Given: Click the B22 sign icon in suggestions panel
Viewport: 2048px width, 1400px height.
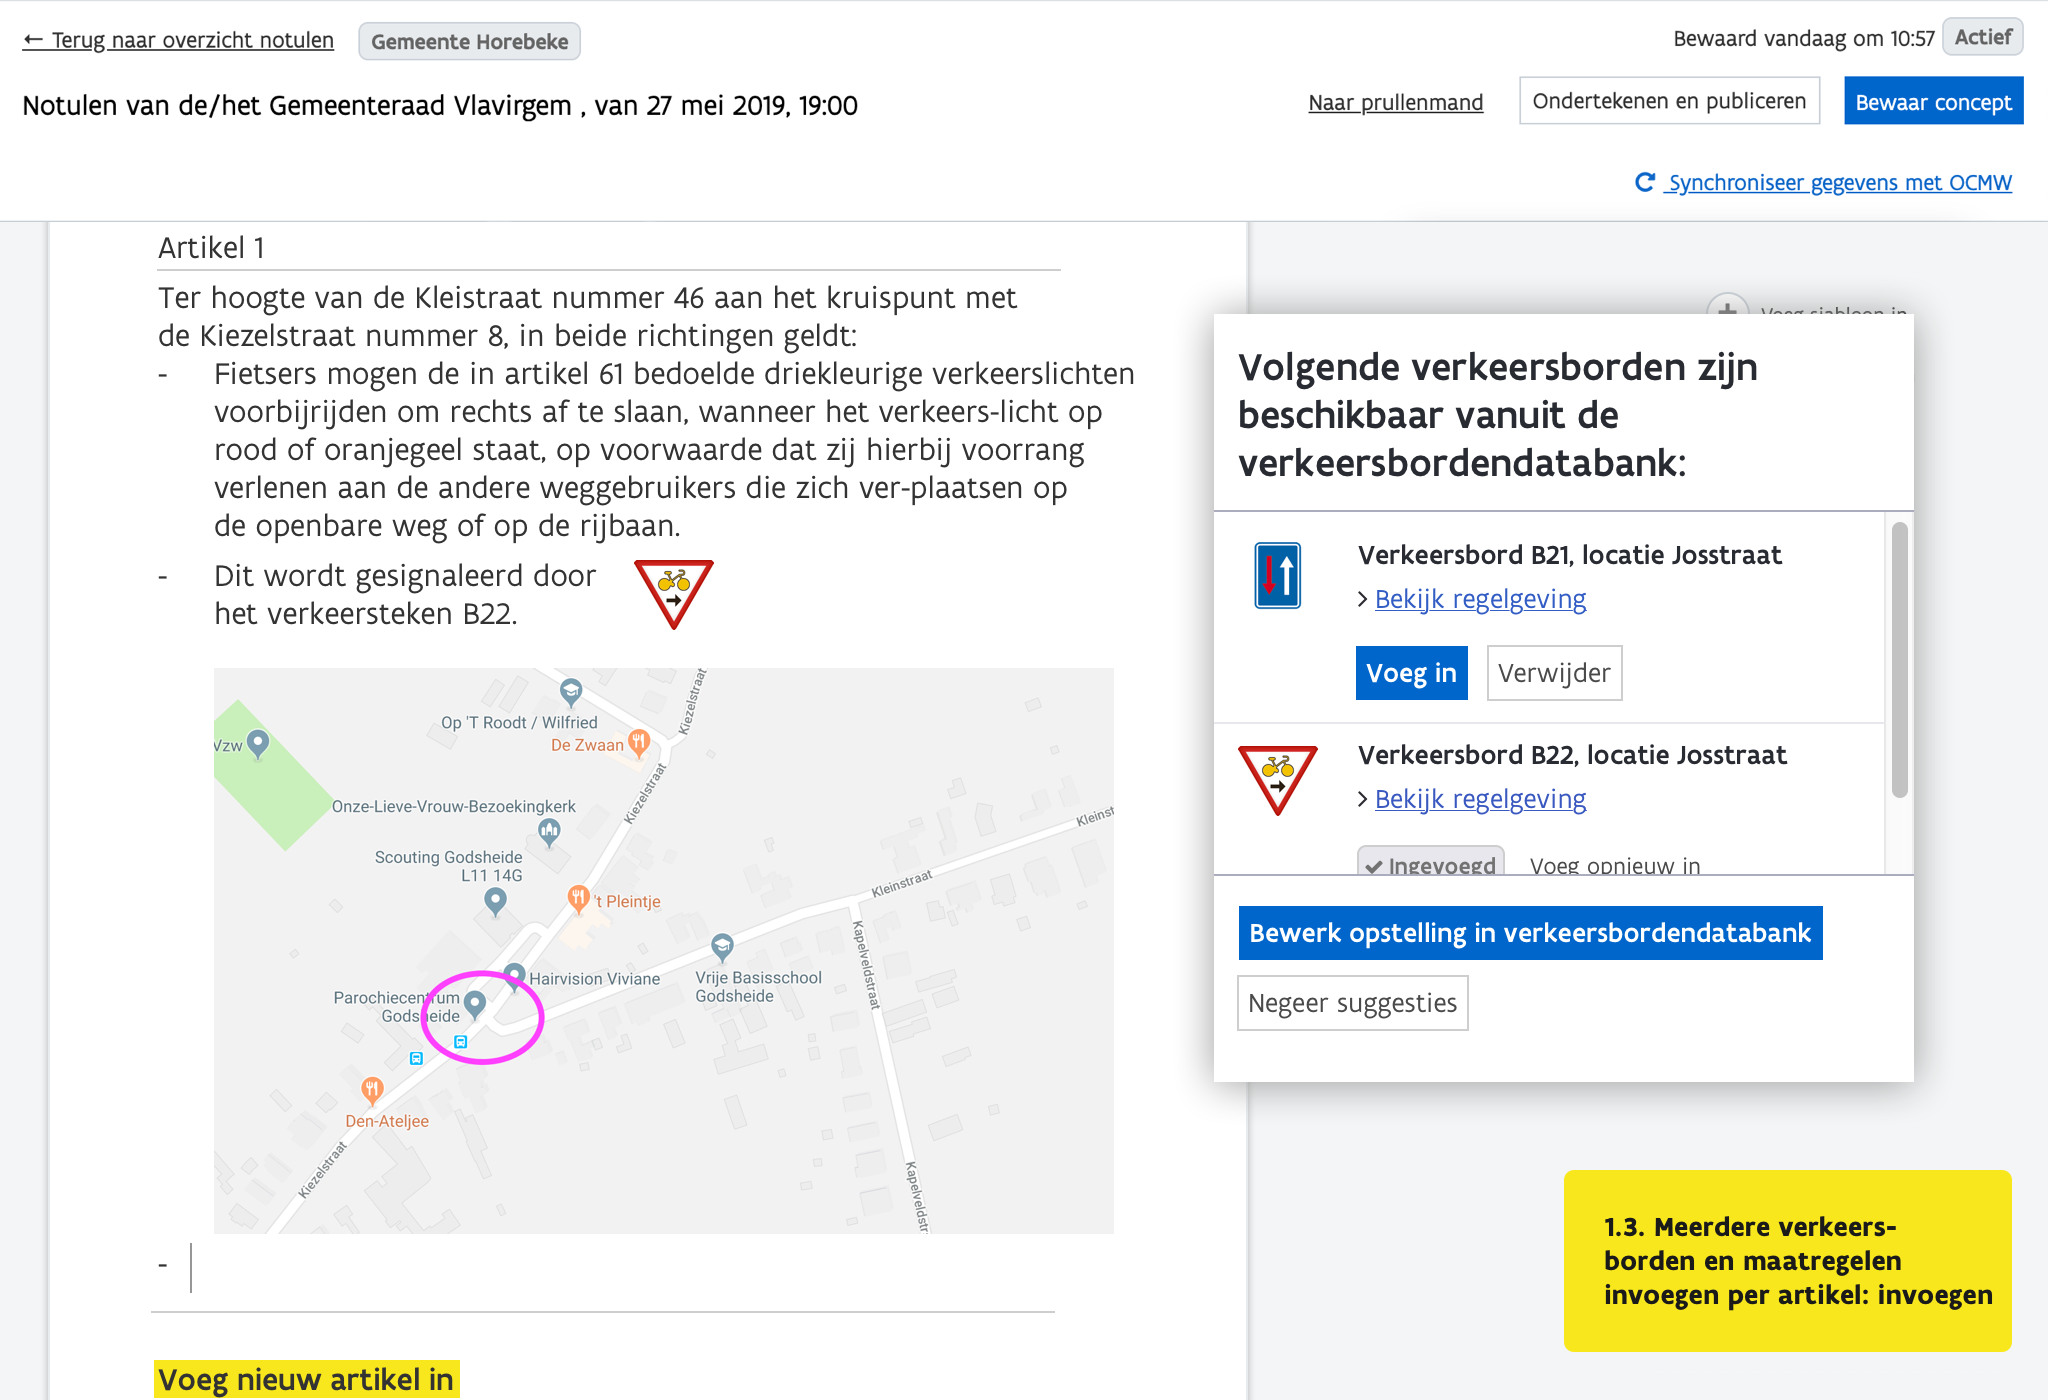Looking at the screenshot, I should 1277,779.
